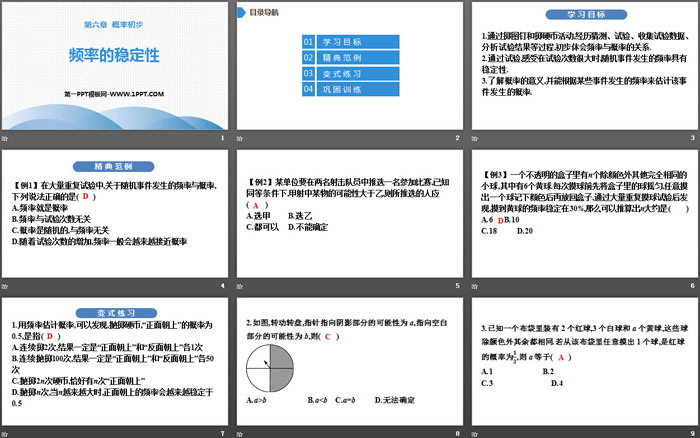Click the 目录导航 arrow icon on slide 2

pyautogui.click(x=241, y=13)
